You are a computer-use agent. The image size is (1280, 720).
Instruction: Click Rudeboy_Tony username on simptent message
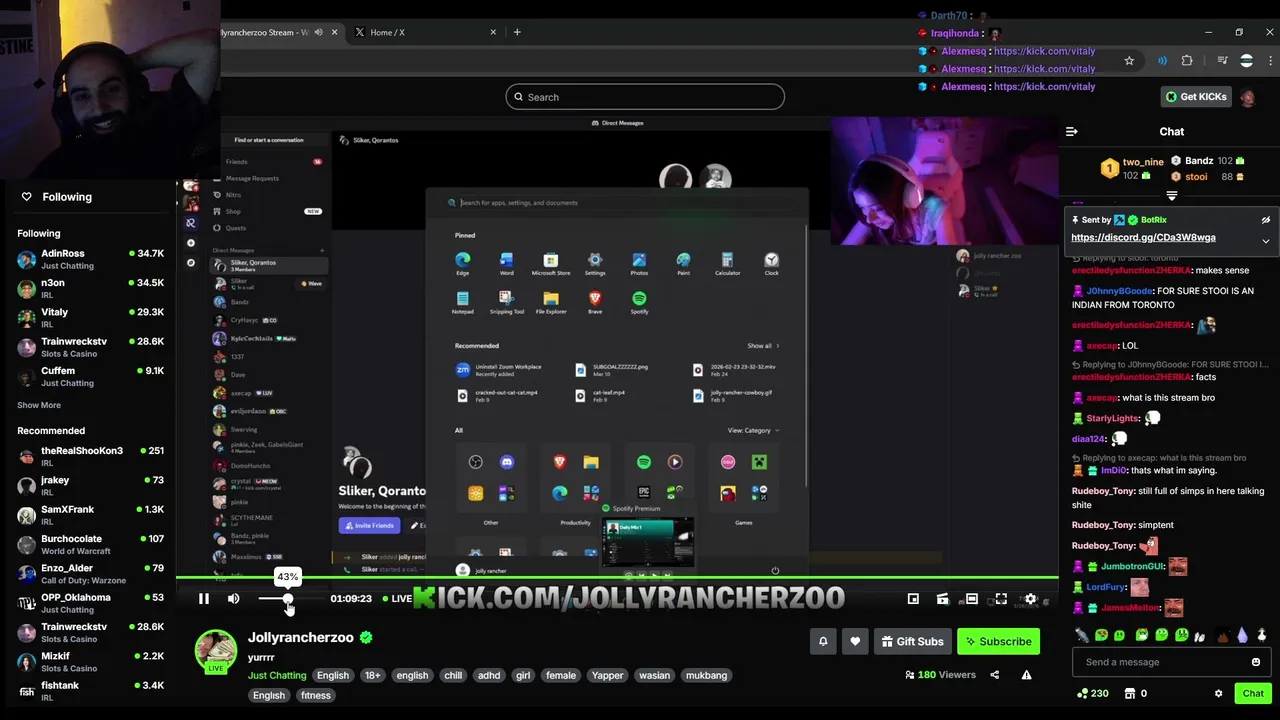point(1103,525)
